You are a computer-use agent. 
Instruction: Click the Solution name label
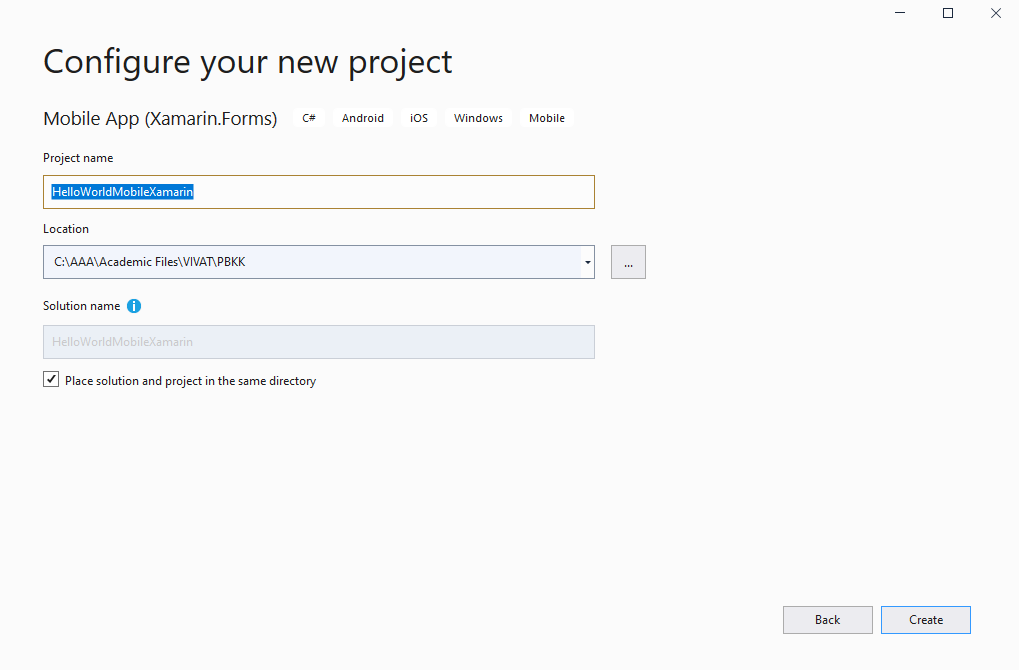pyautogui.click(x=81, y=306)
